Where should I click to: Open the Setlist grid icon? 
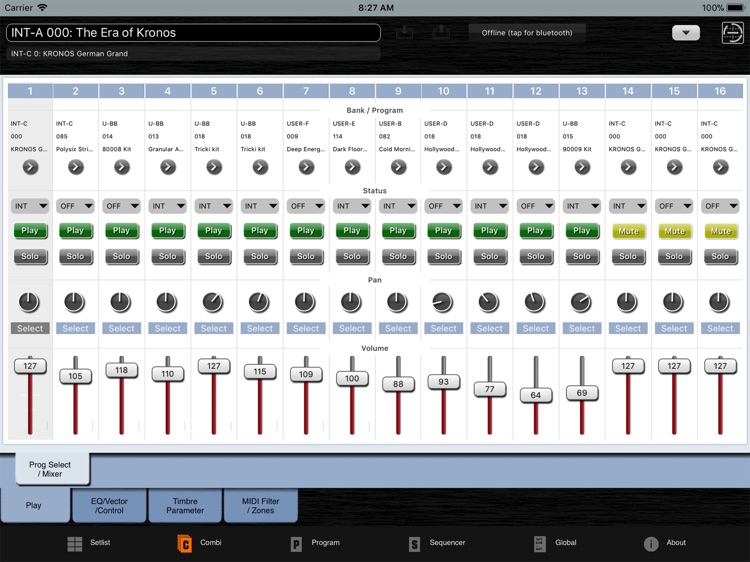coord(75,544)
